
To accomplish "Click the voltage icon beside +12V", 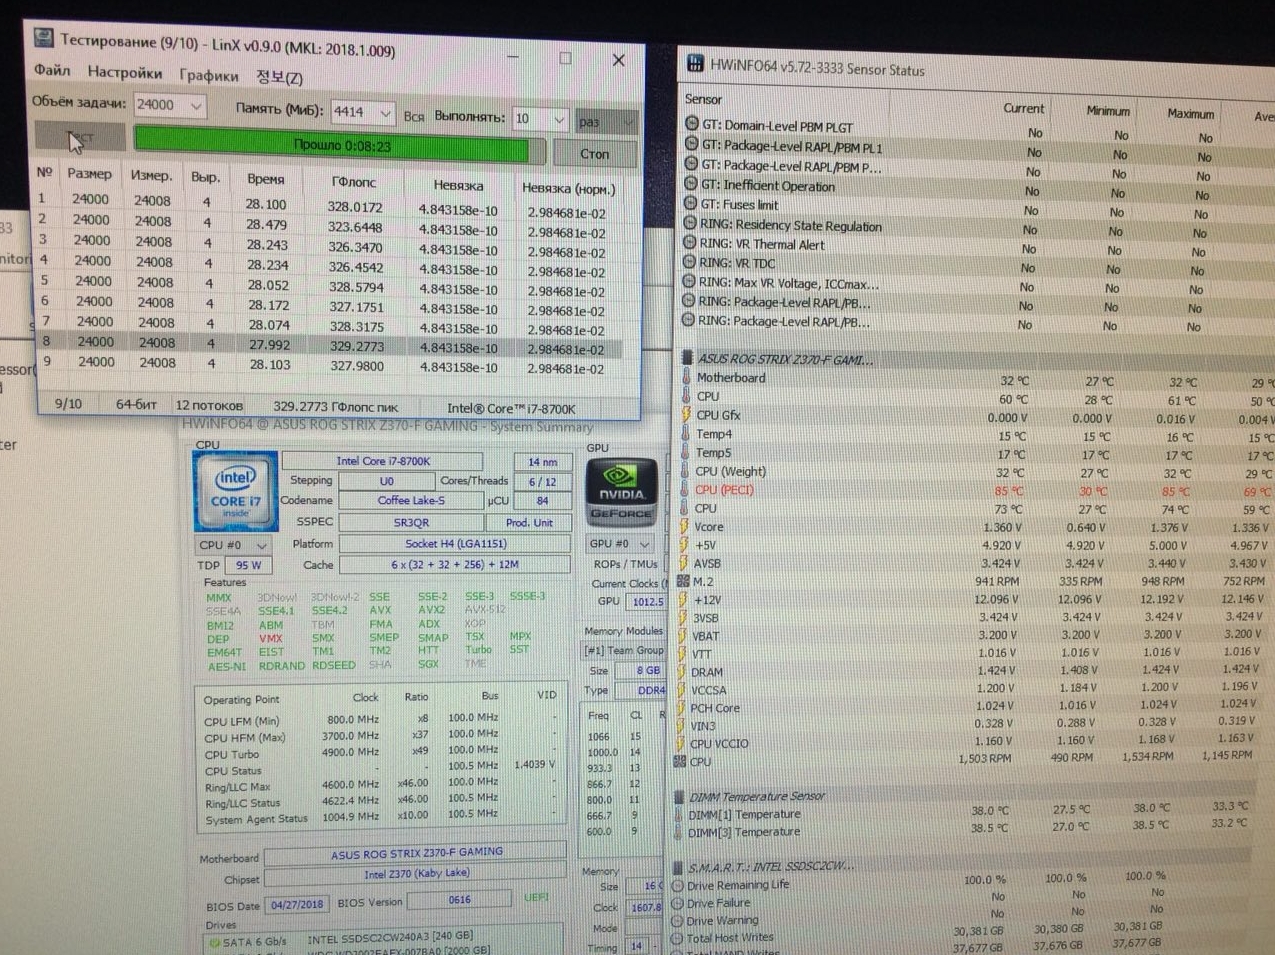I will 683,599.
